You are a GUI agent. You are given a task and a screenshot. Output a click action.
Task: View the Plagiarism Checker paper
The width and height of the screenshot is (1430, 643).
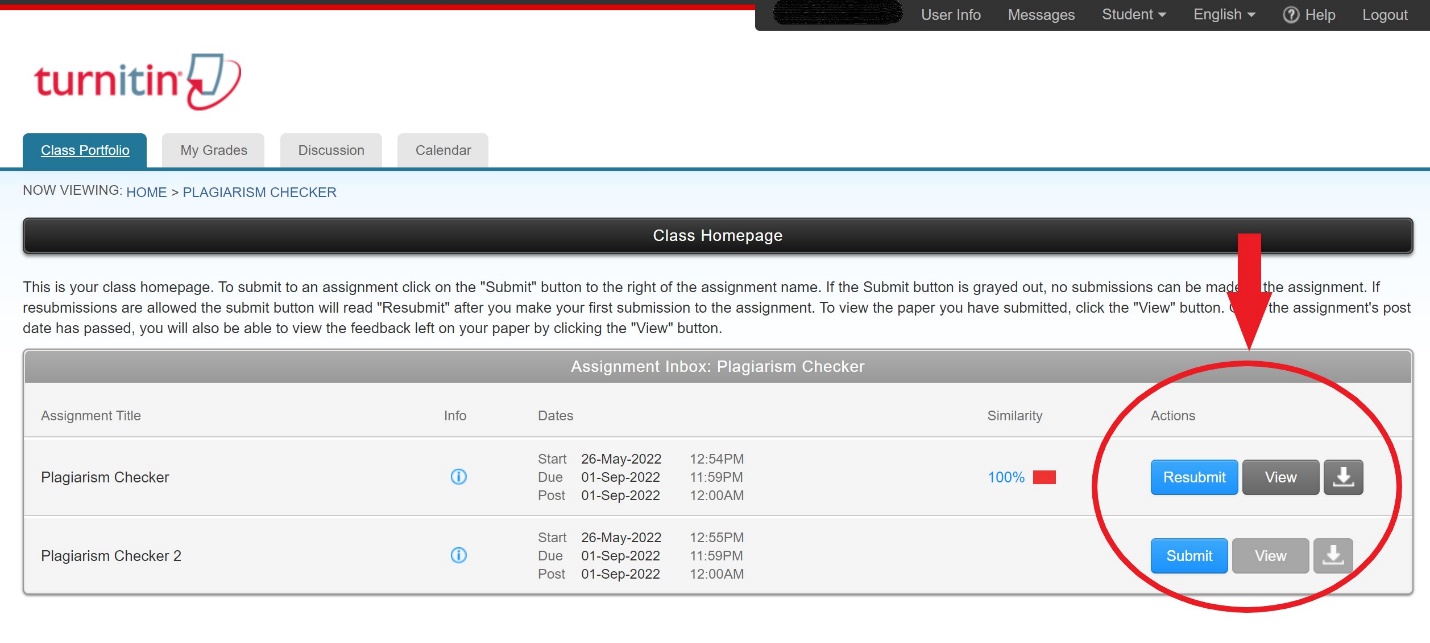(1281, 477)
